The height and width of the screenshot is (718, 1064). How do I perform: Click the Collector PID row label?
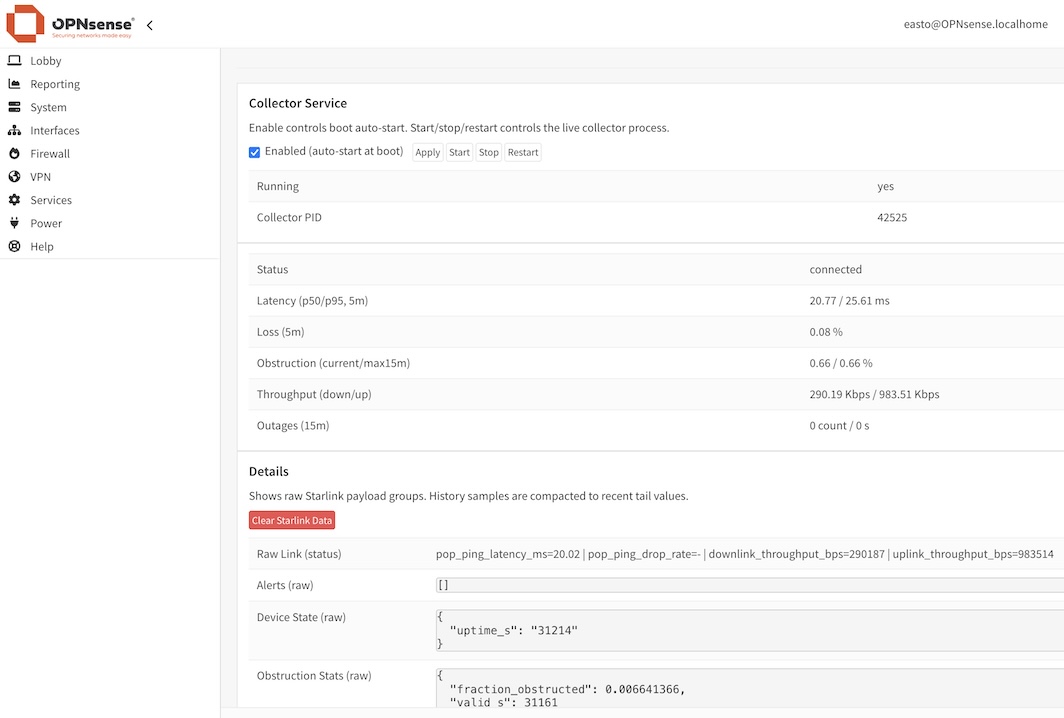[289, 217]
